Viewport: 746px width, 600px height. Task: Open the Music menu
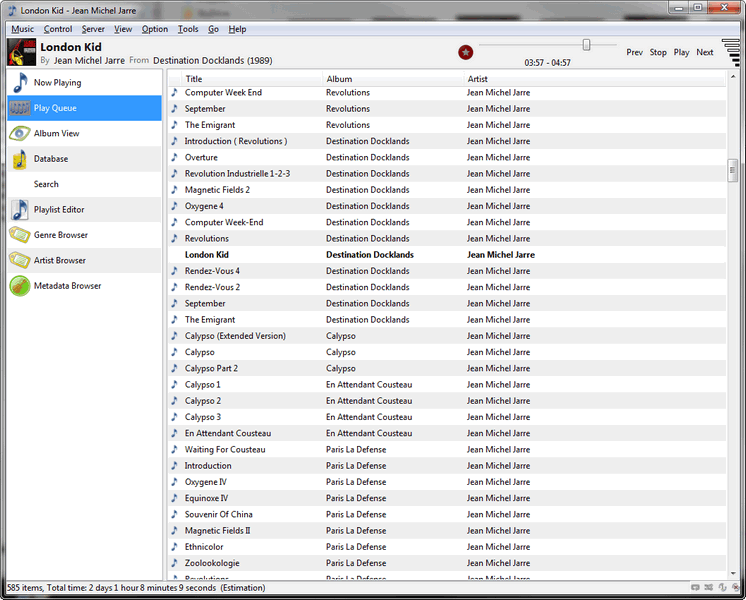tap(22, 29)
